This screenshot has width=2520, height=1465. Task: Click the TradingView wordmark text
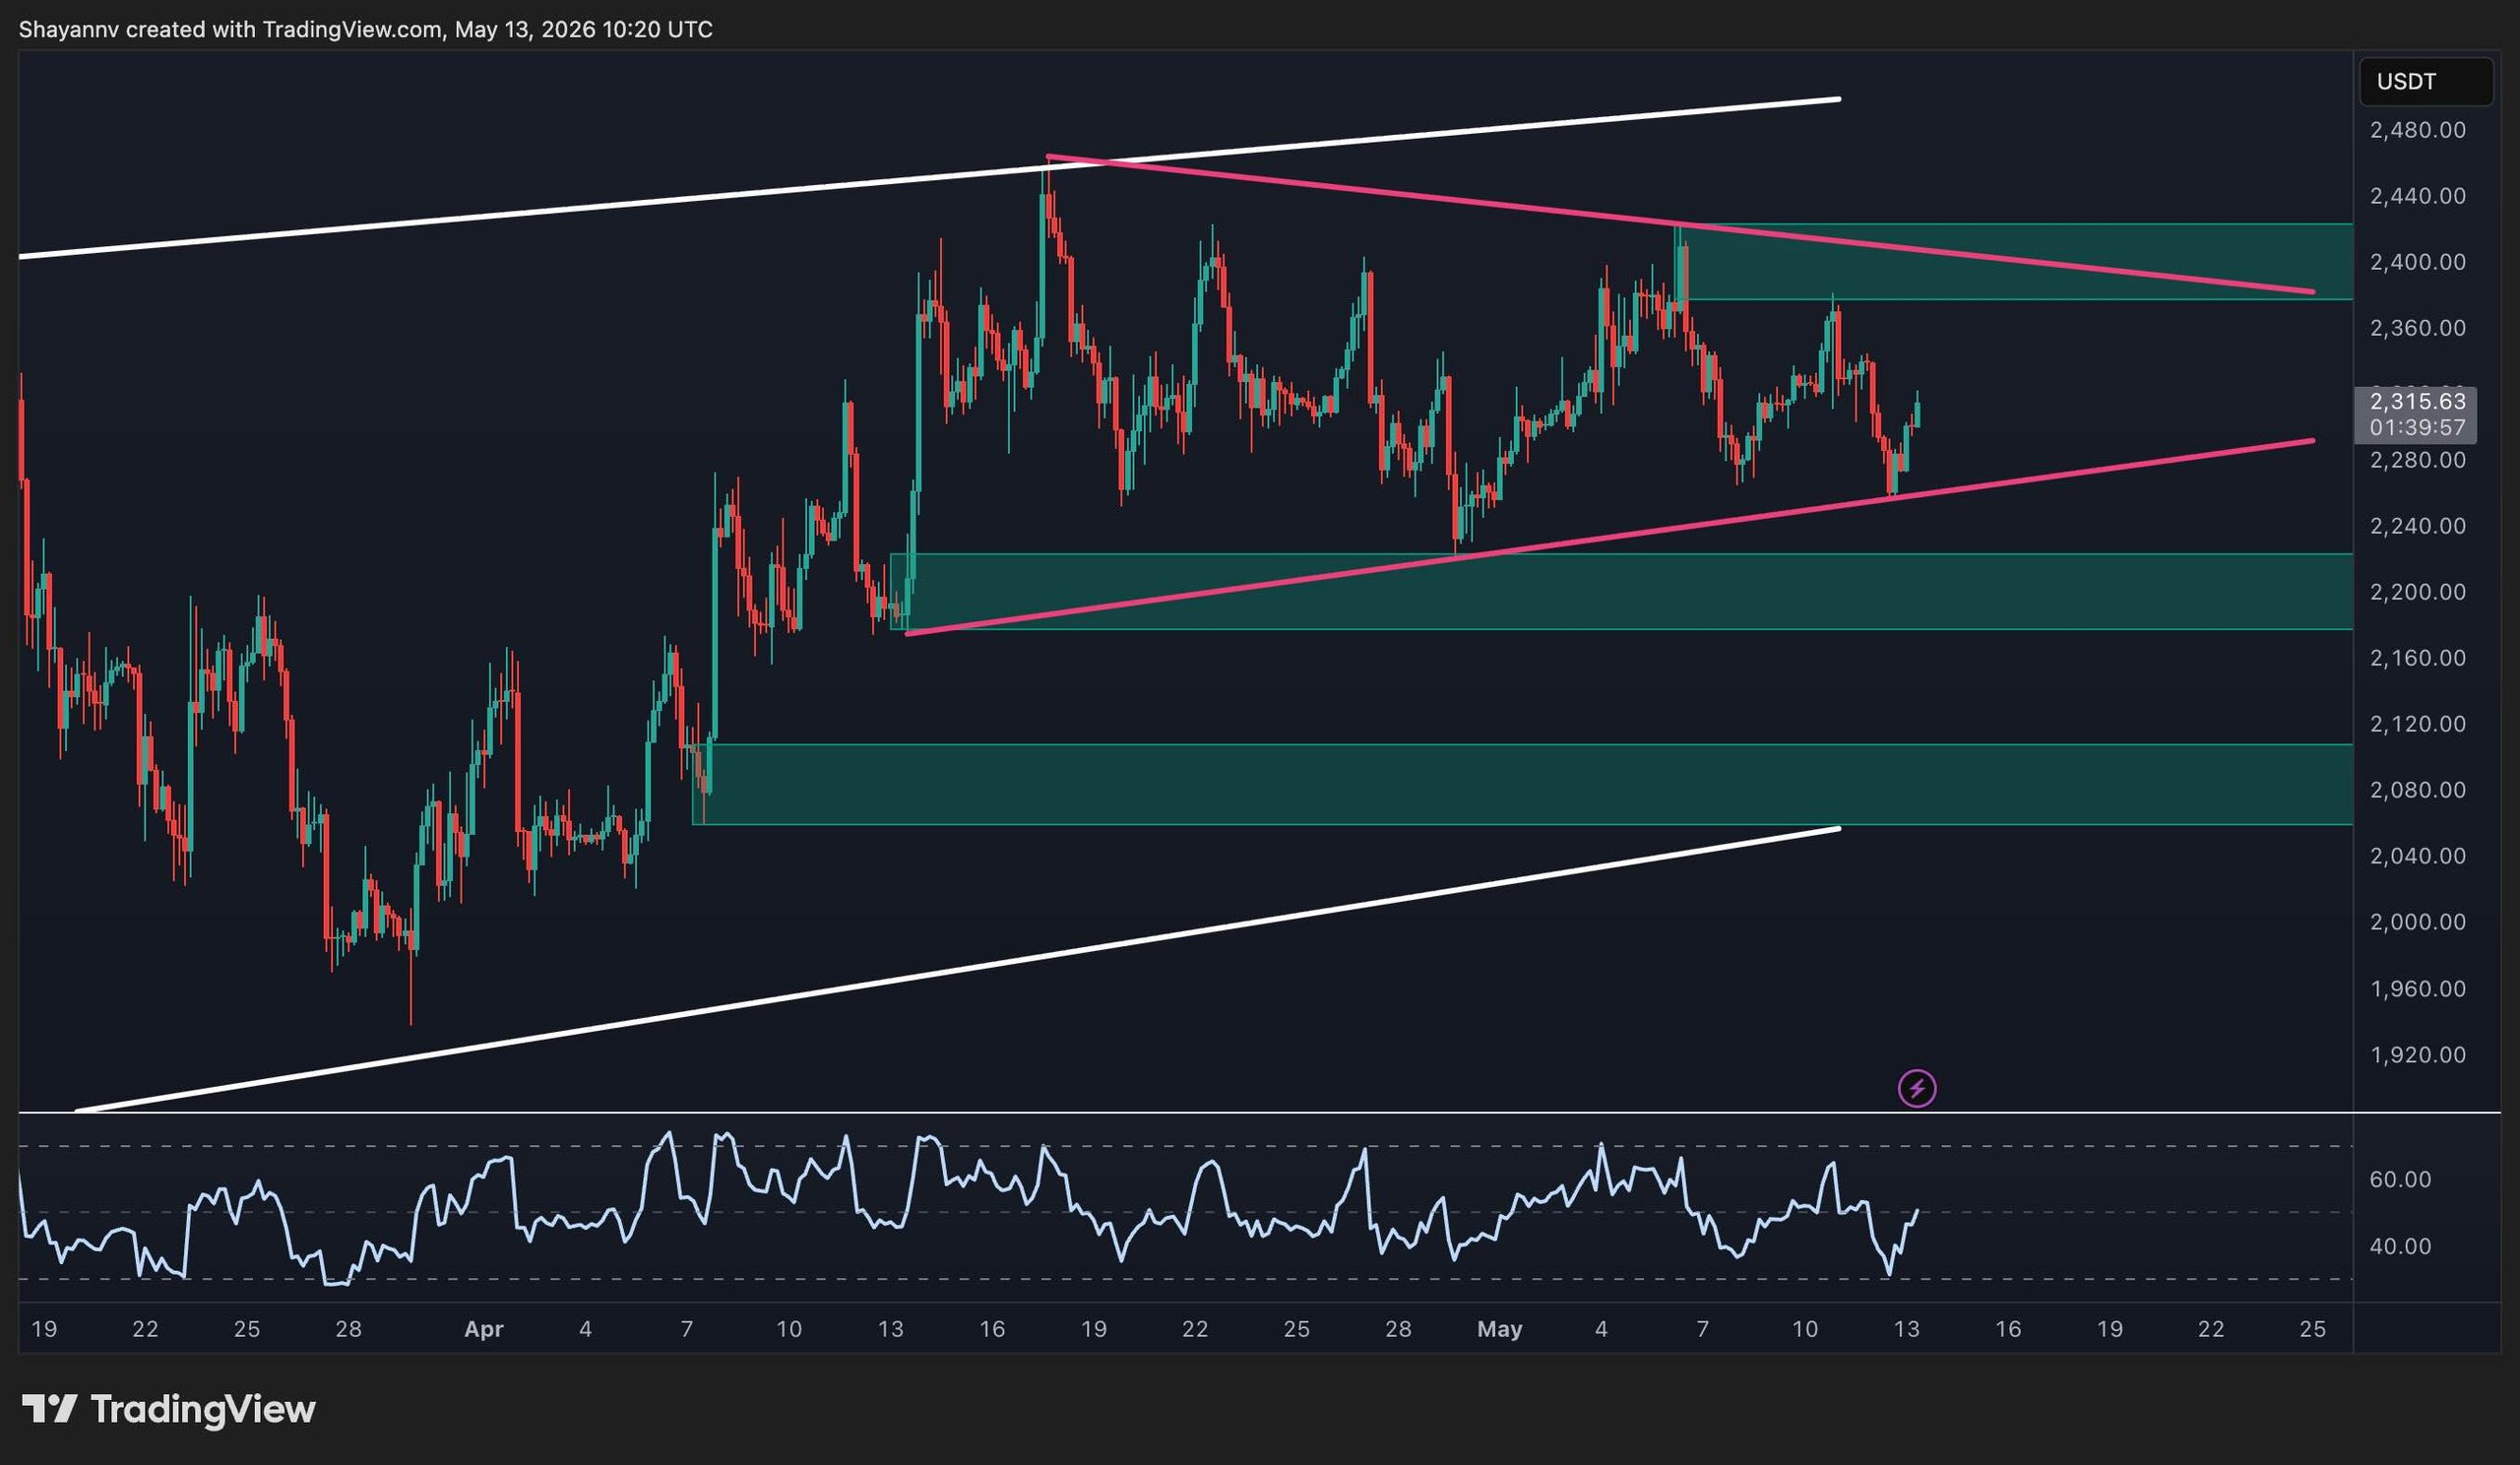pyautogui.click(x=203, y=1409)
